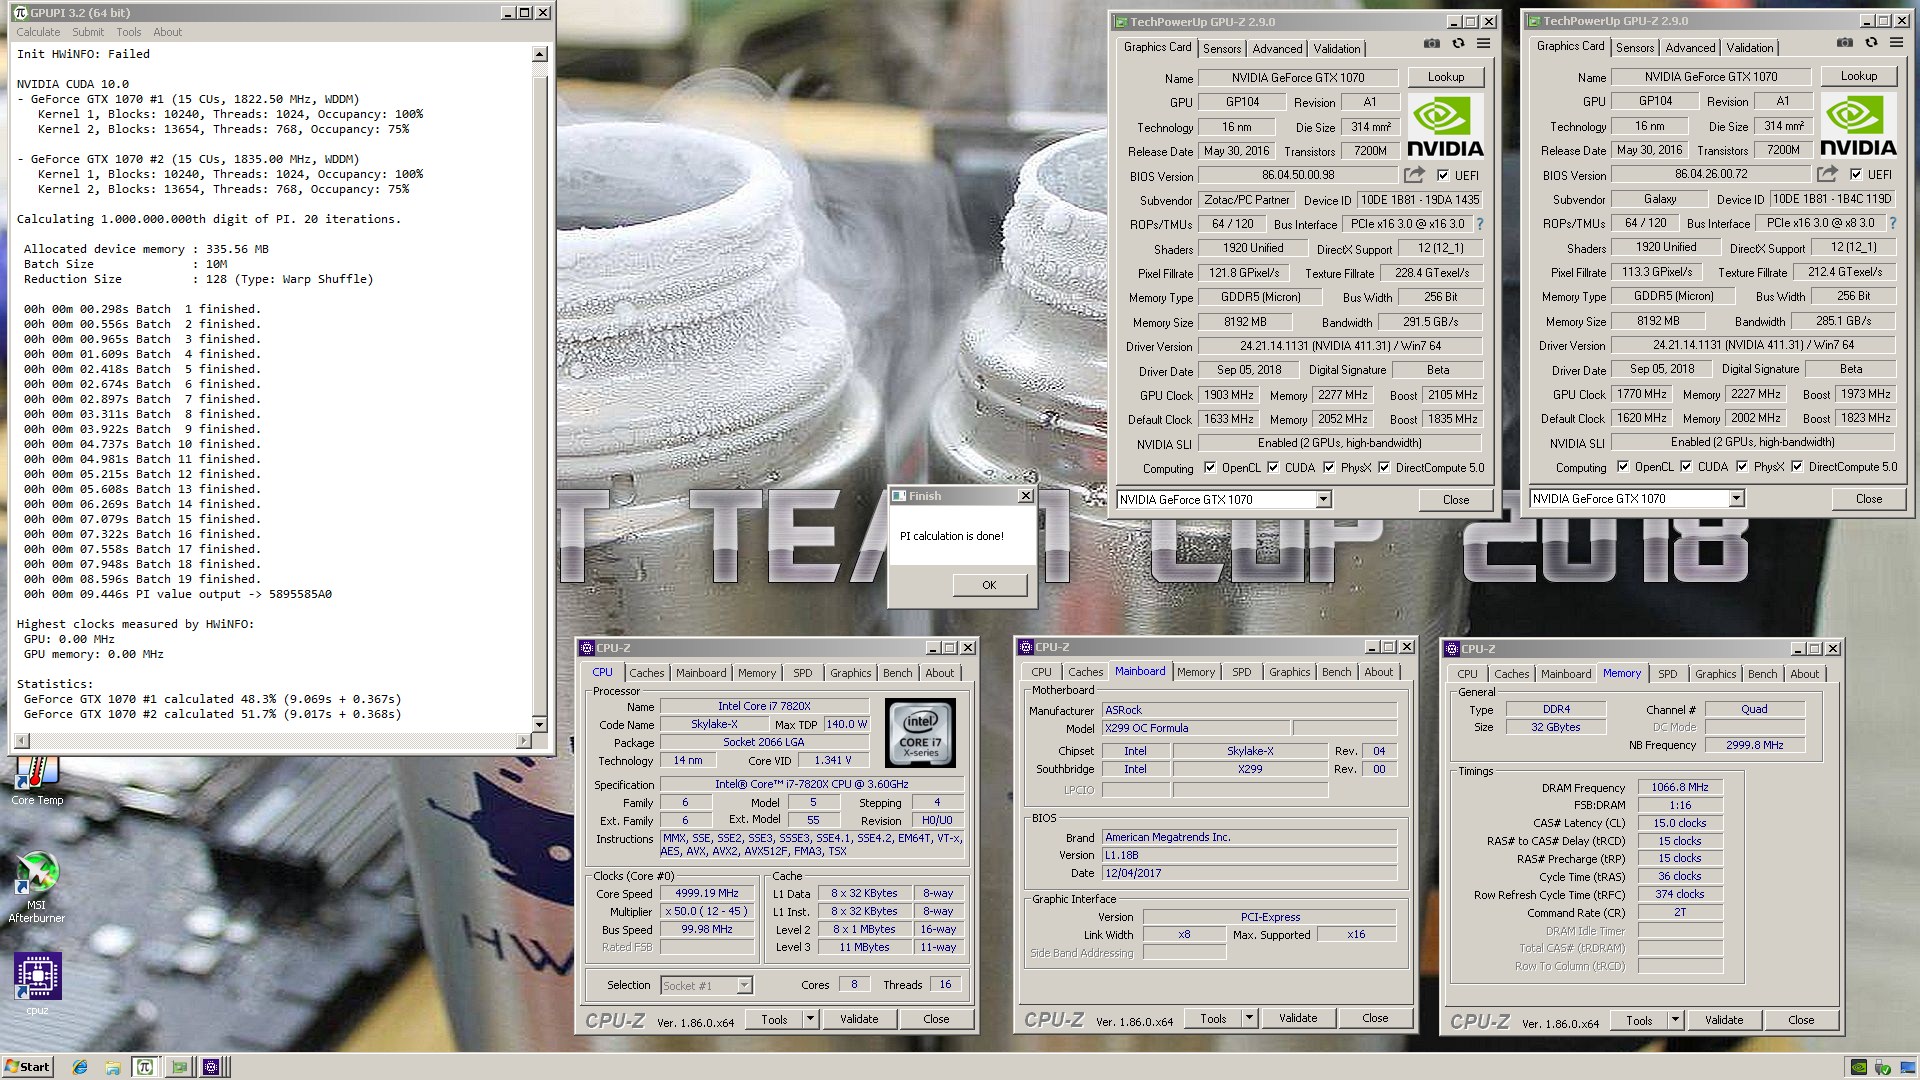Click Validate in CPU-Z Mainboard window

(x=1298, y=1018)
